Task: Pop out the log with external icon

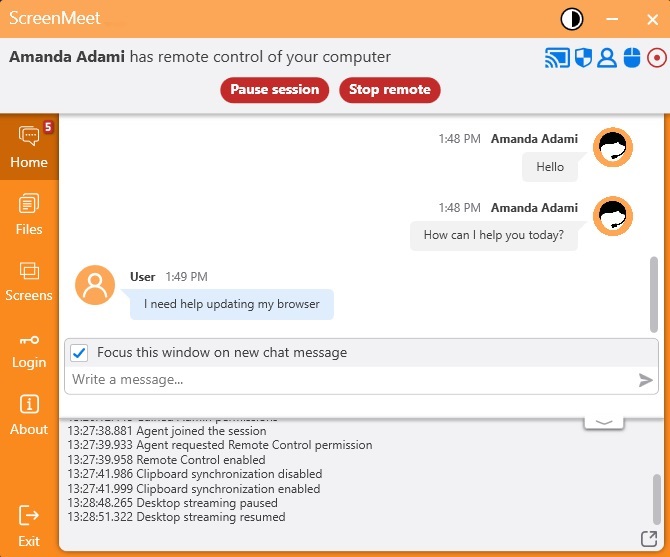Action: click(649, 539)
